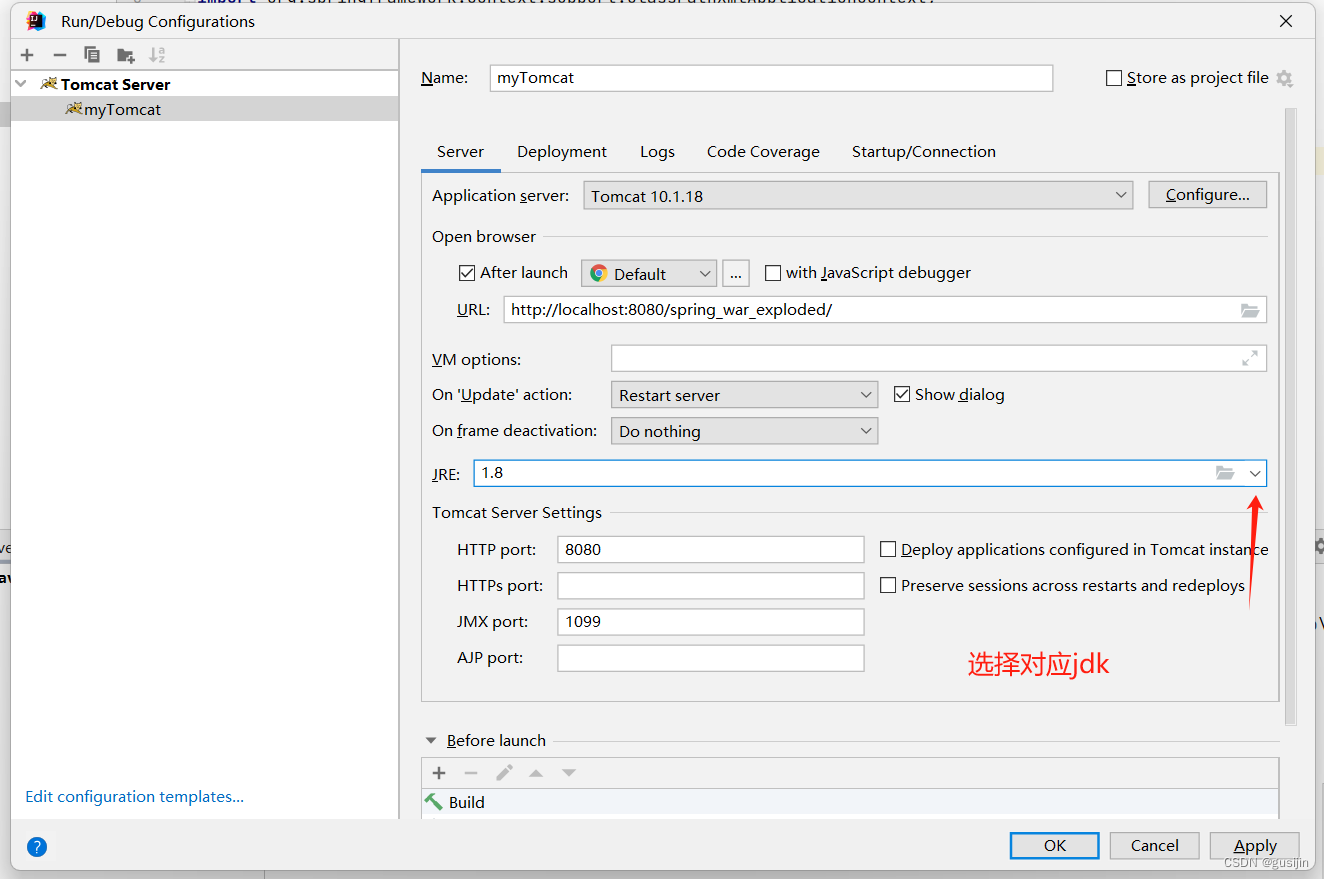Screen dimensions: 1324x879
Task: Sort configurations alphabetically
Action: [157, 55]
